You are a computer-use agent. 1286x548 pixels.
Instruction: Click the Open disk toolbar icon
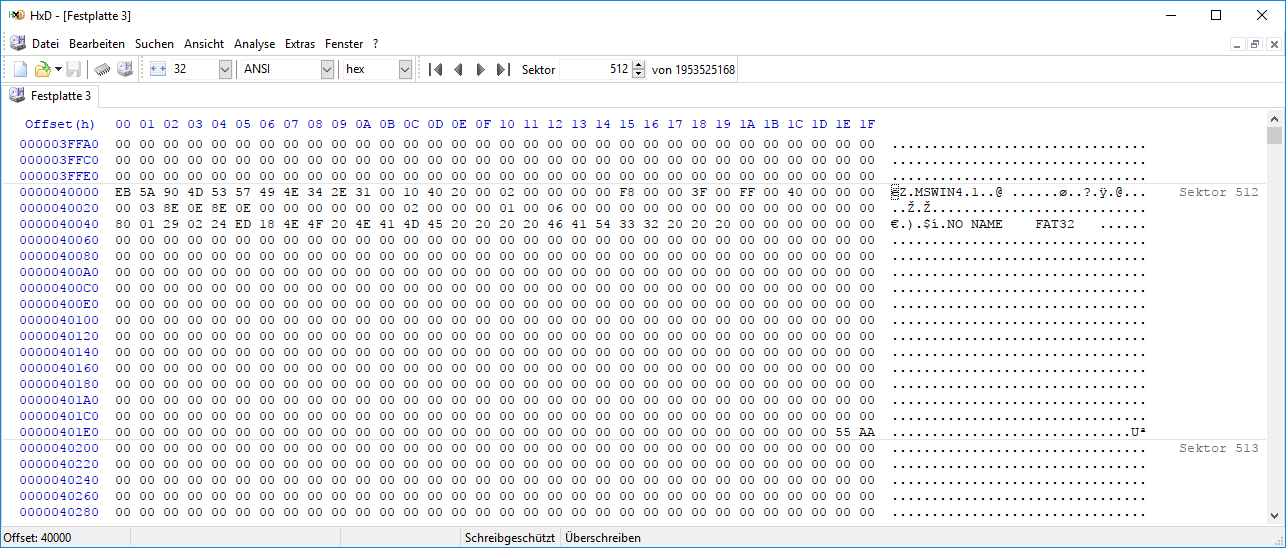(x=125, y=69)
